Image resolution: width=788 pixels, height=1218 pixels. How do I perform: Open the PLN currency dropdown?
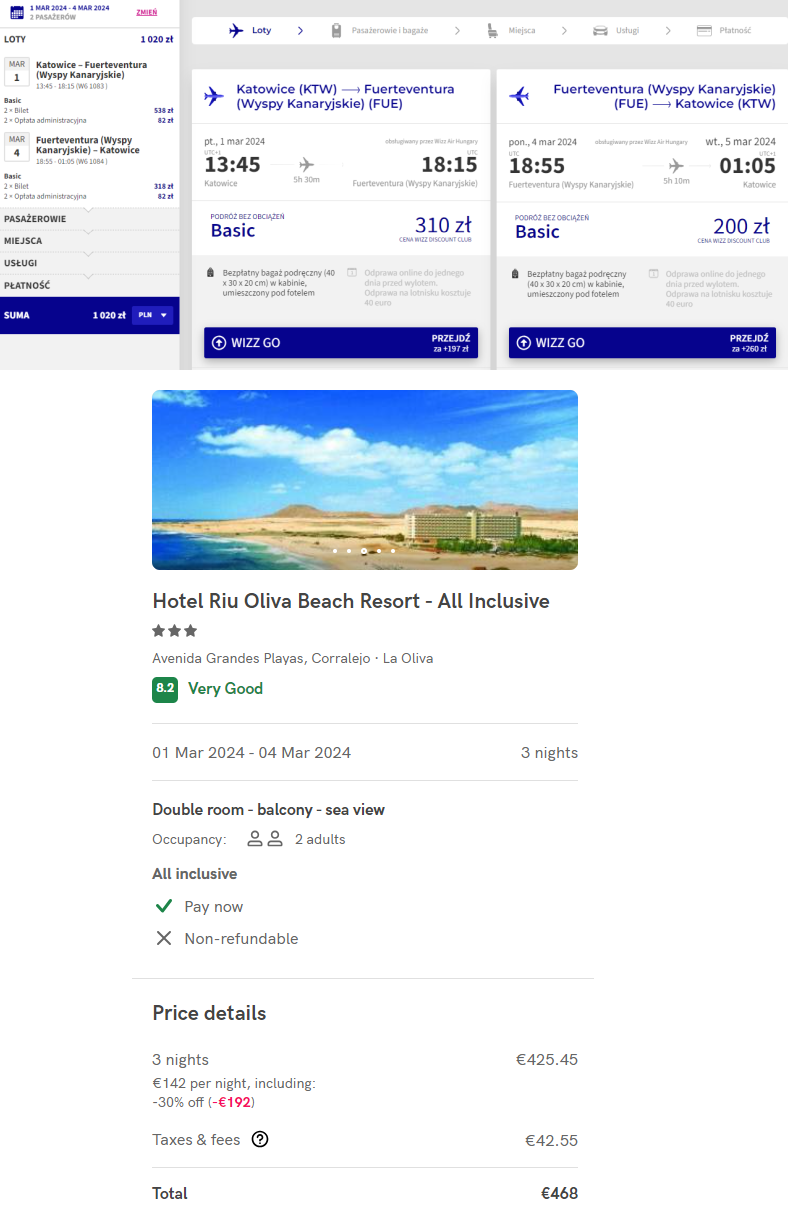[x=153, y=315]
